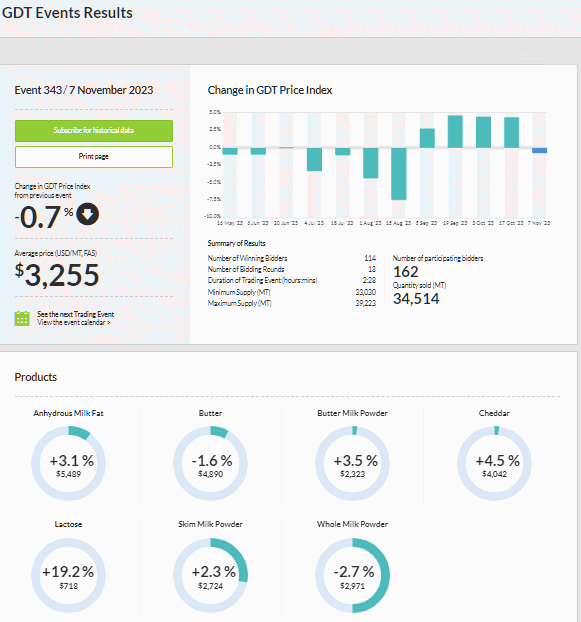This screenshot has height=622, width=581.
Task: Open the Whole Milk Powder donut chart
Action: pos(353,575)
